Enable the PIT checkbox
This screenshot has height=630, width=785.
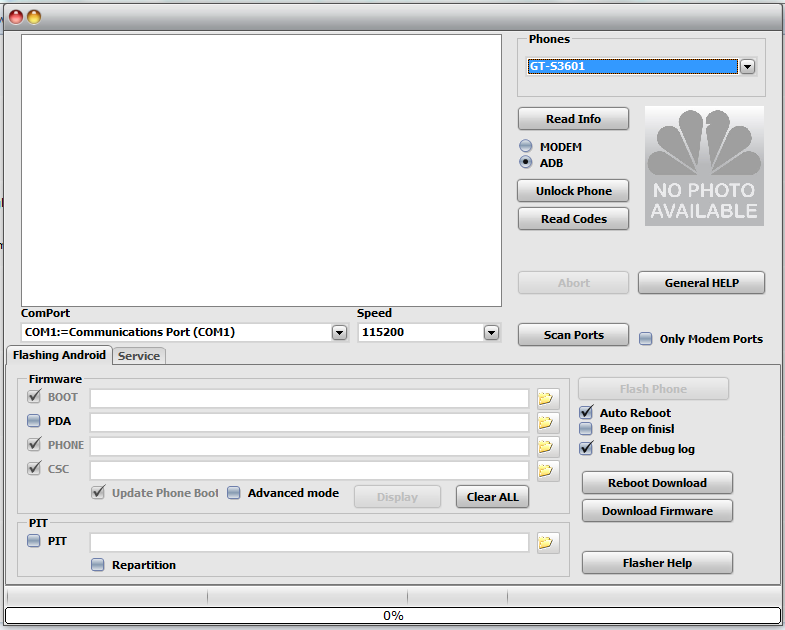coord(34,541)
